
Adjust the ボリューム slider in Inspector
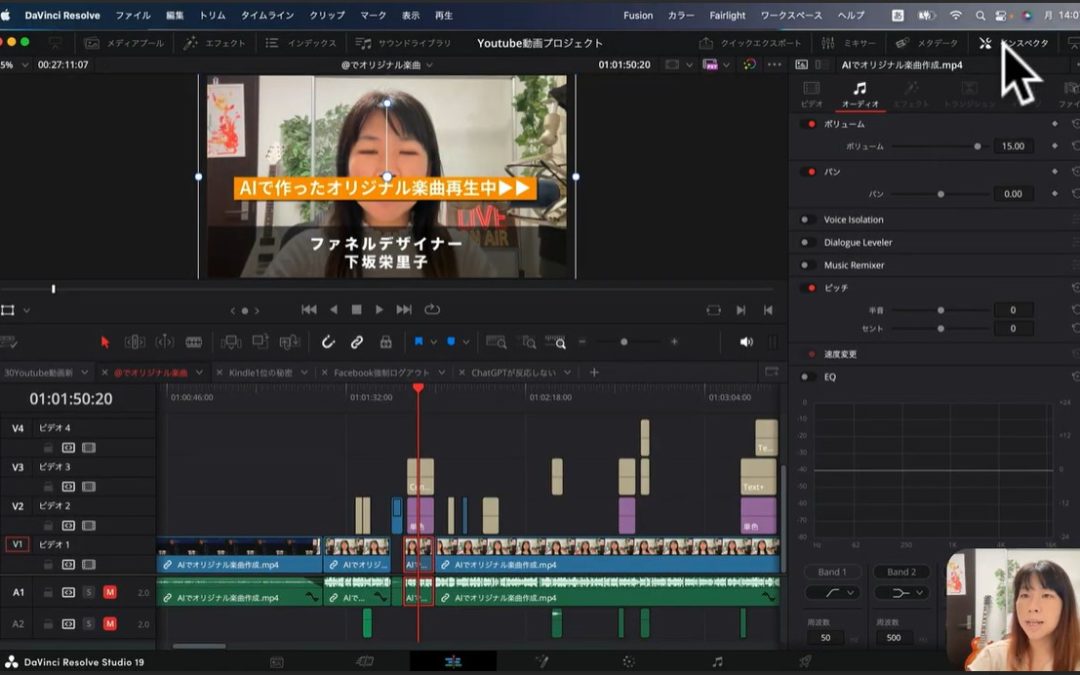coord(977,146)
